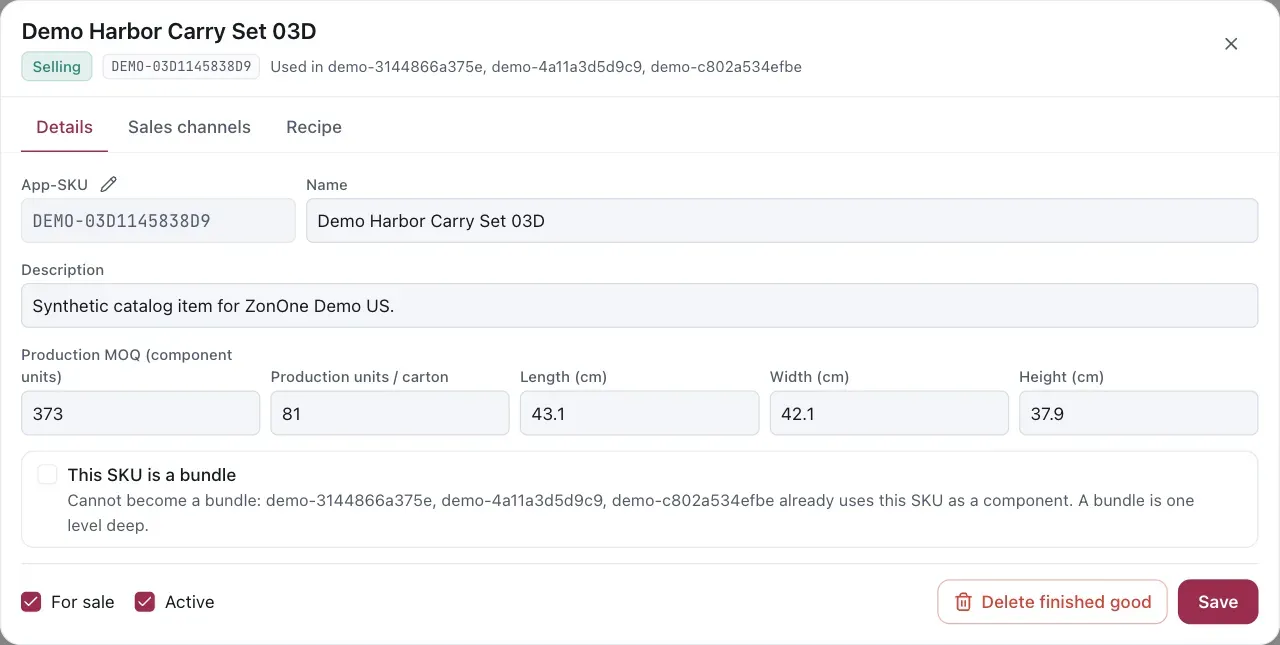Click the trash icon in Delete finished good
1280x645 pixels.
coord(963,602)
